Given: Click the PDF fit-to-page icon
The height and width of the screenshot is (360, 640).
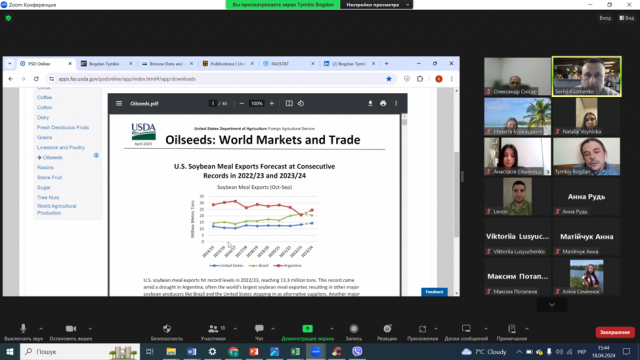Looking at the screenshot, I should [289, 103].
